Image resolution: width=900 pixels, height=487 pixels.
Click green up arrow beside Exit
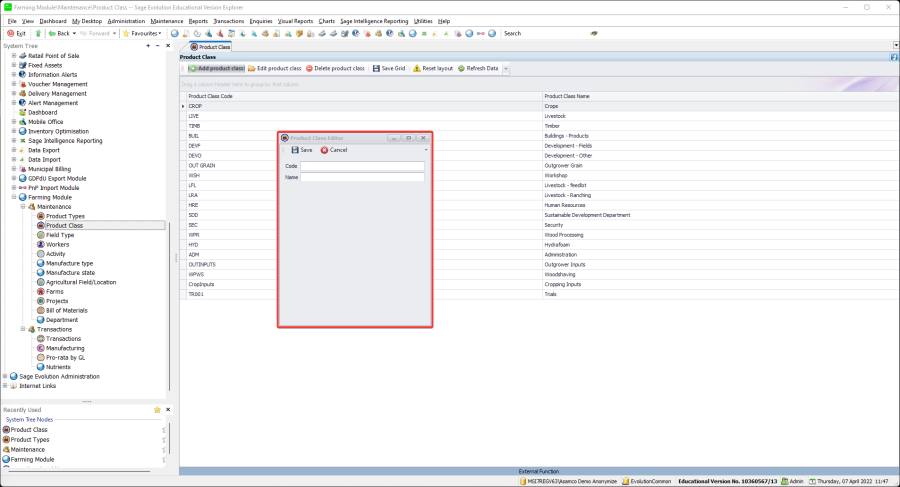(38, 33)
